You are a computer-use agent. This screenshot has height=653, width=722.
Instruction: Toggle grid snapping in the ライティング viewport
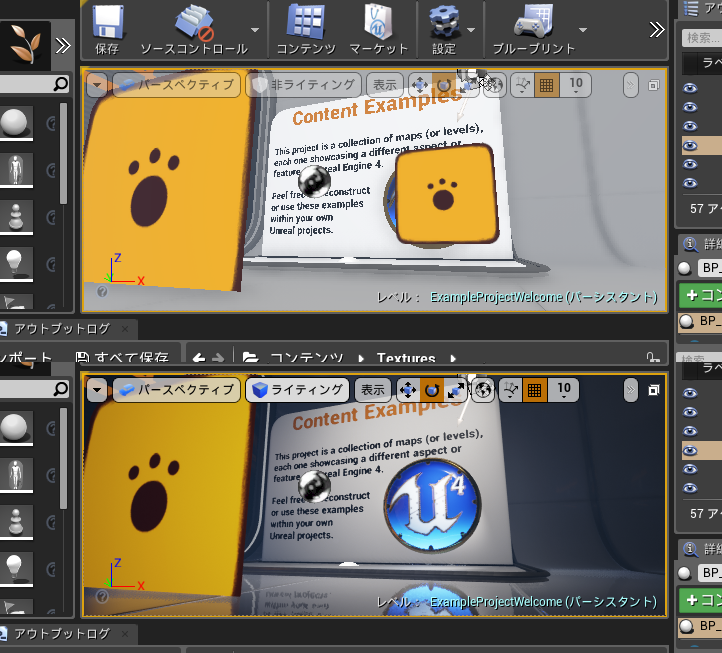point(535,390)
